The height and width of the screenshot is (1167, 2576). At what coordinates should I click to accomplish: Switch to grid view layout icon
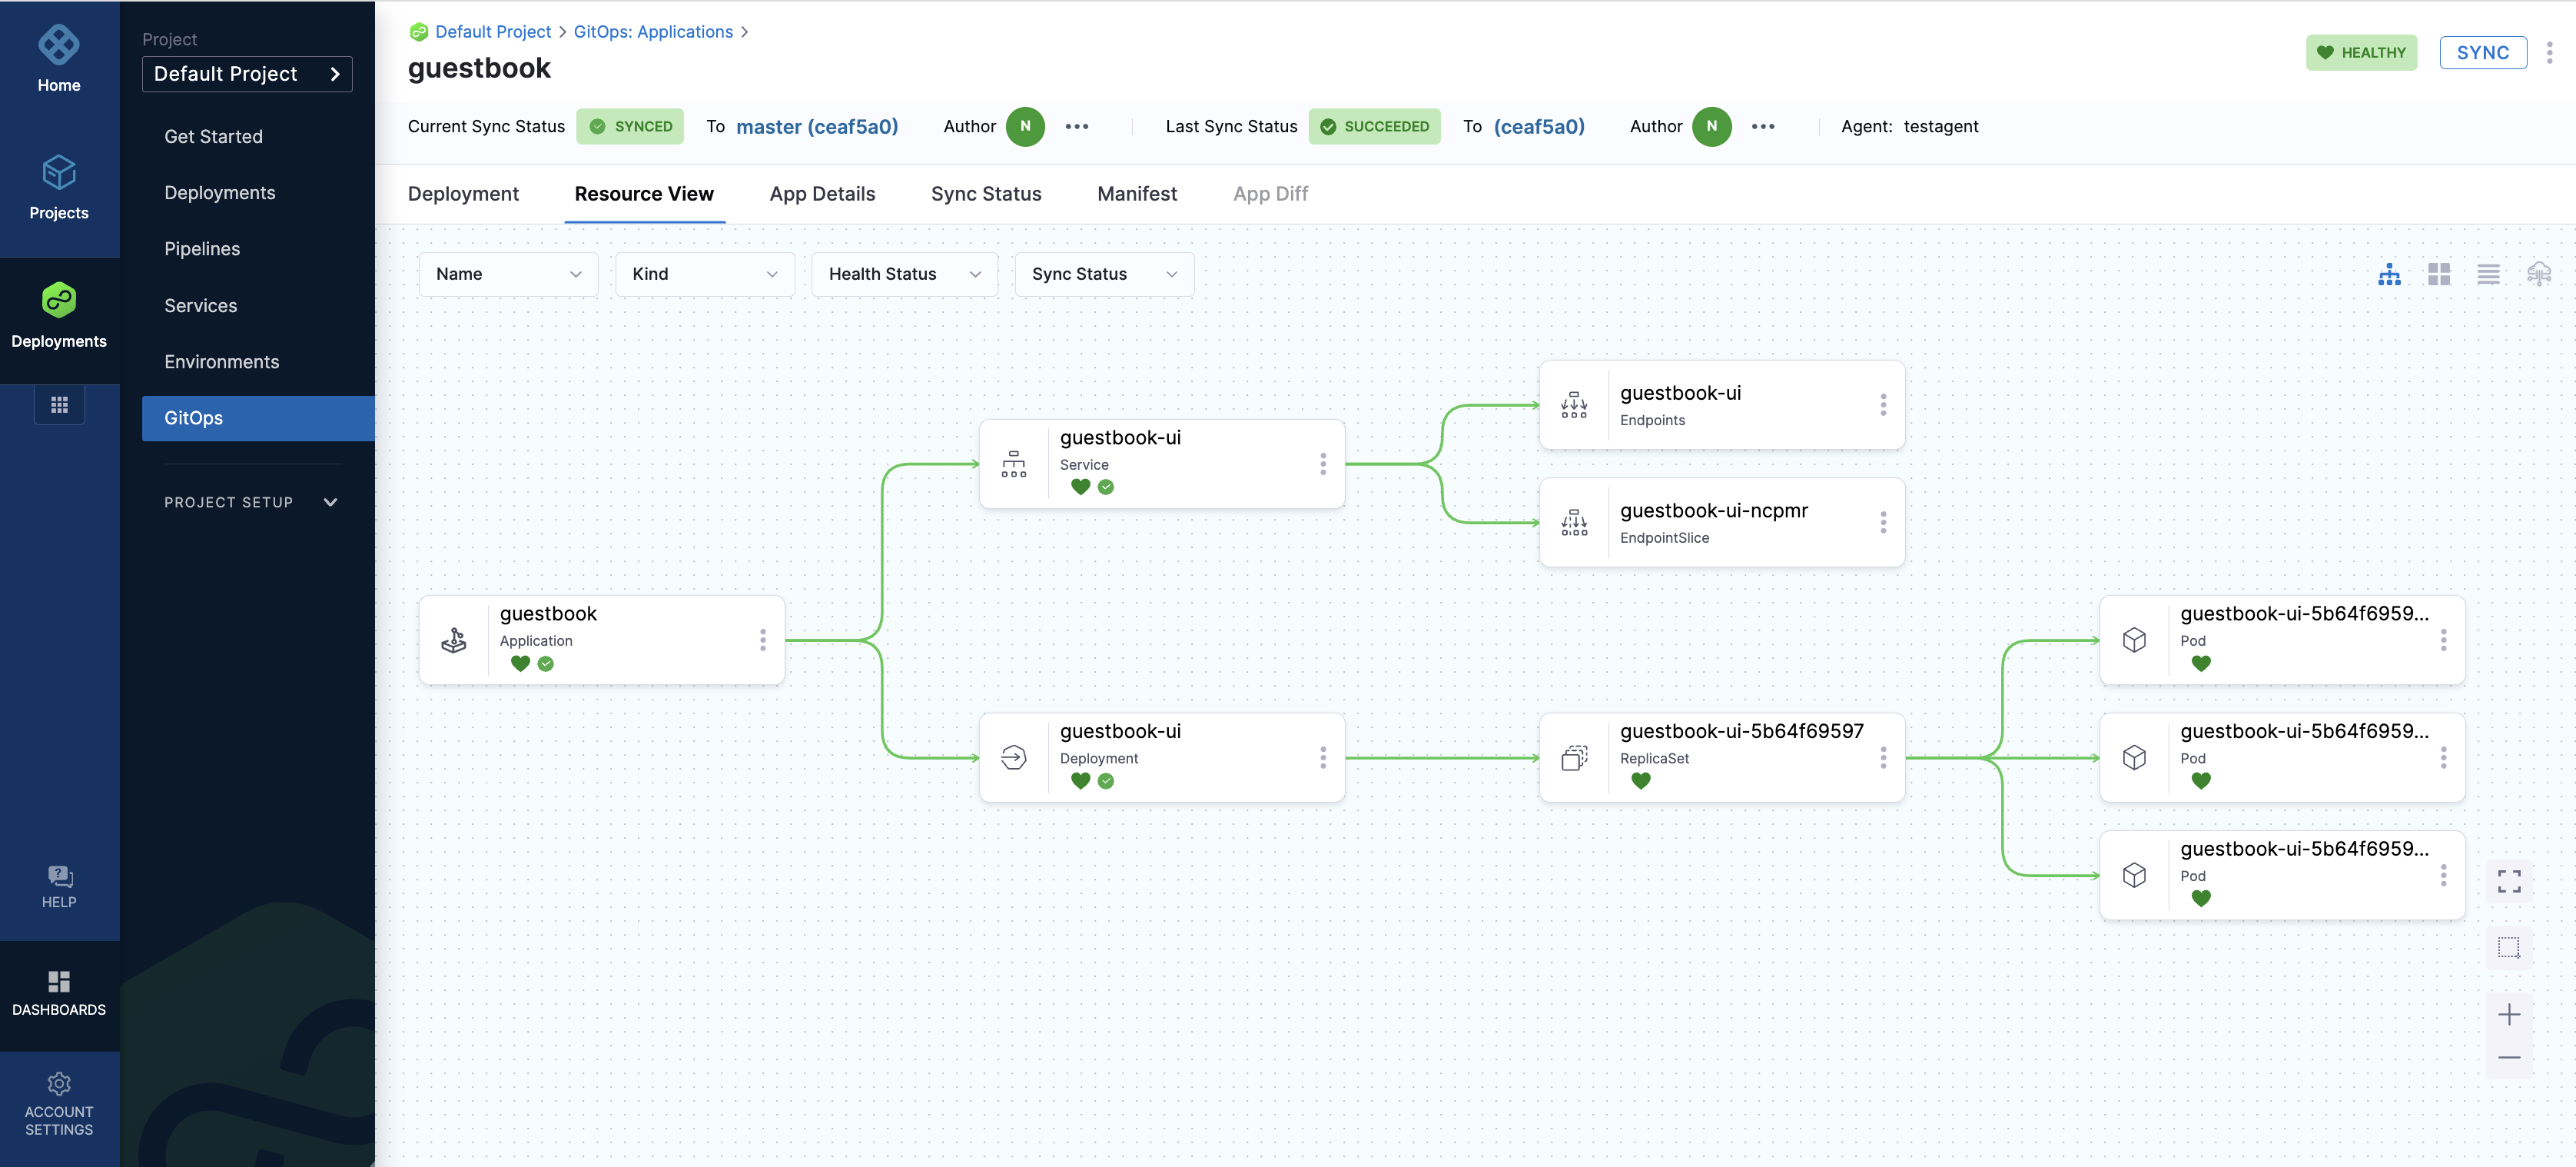[2438, 274]
